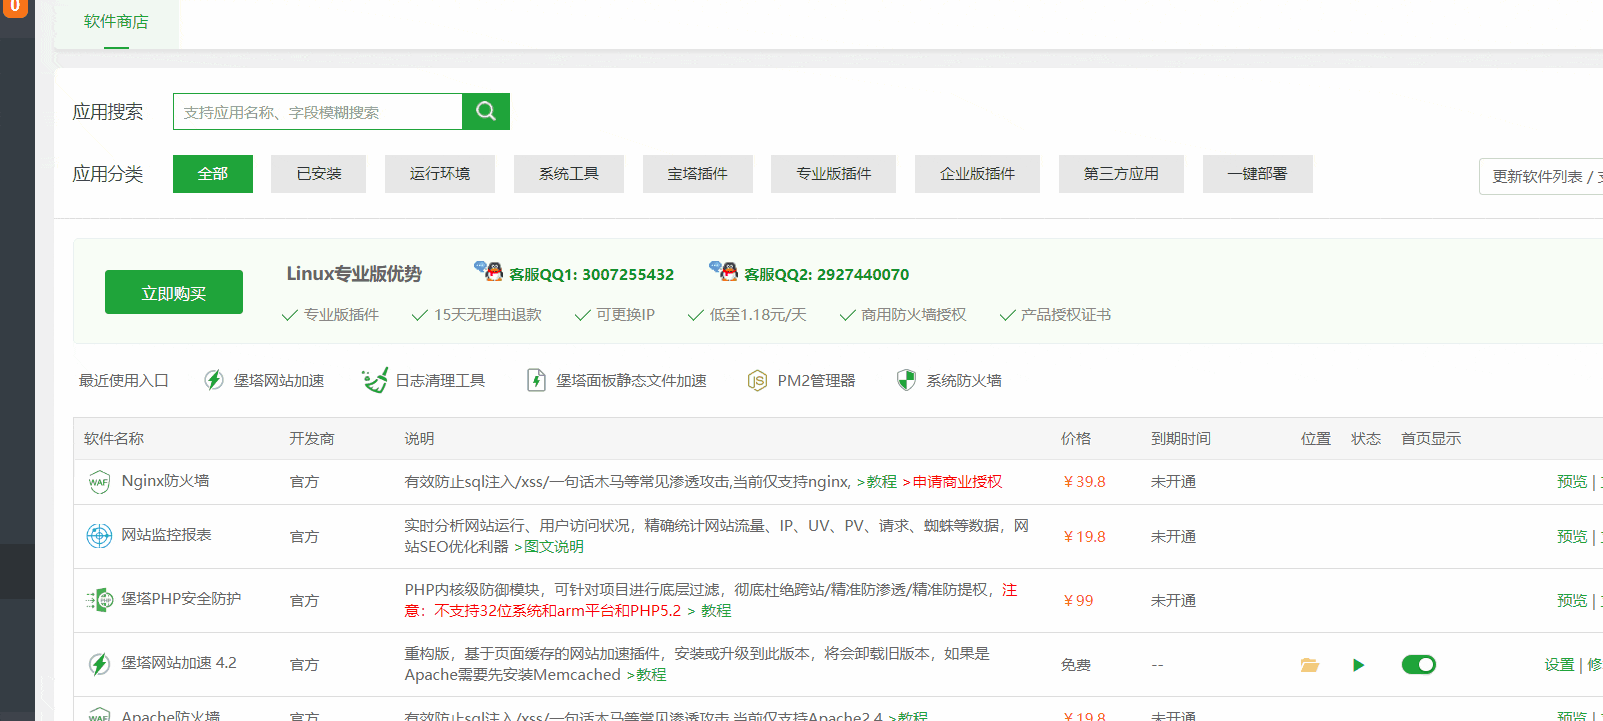Click the 堡塔网站加速 4.2 software name

click(179, 663)
